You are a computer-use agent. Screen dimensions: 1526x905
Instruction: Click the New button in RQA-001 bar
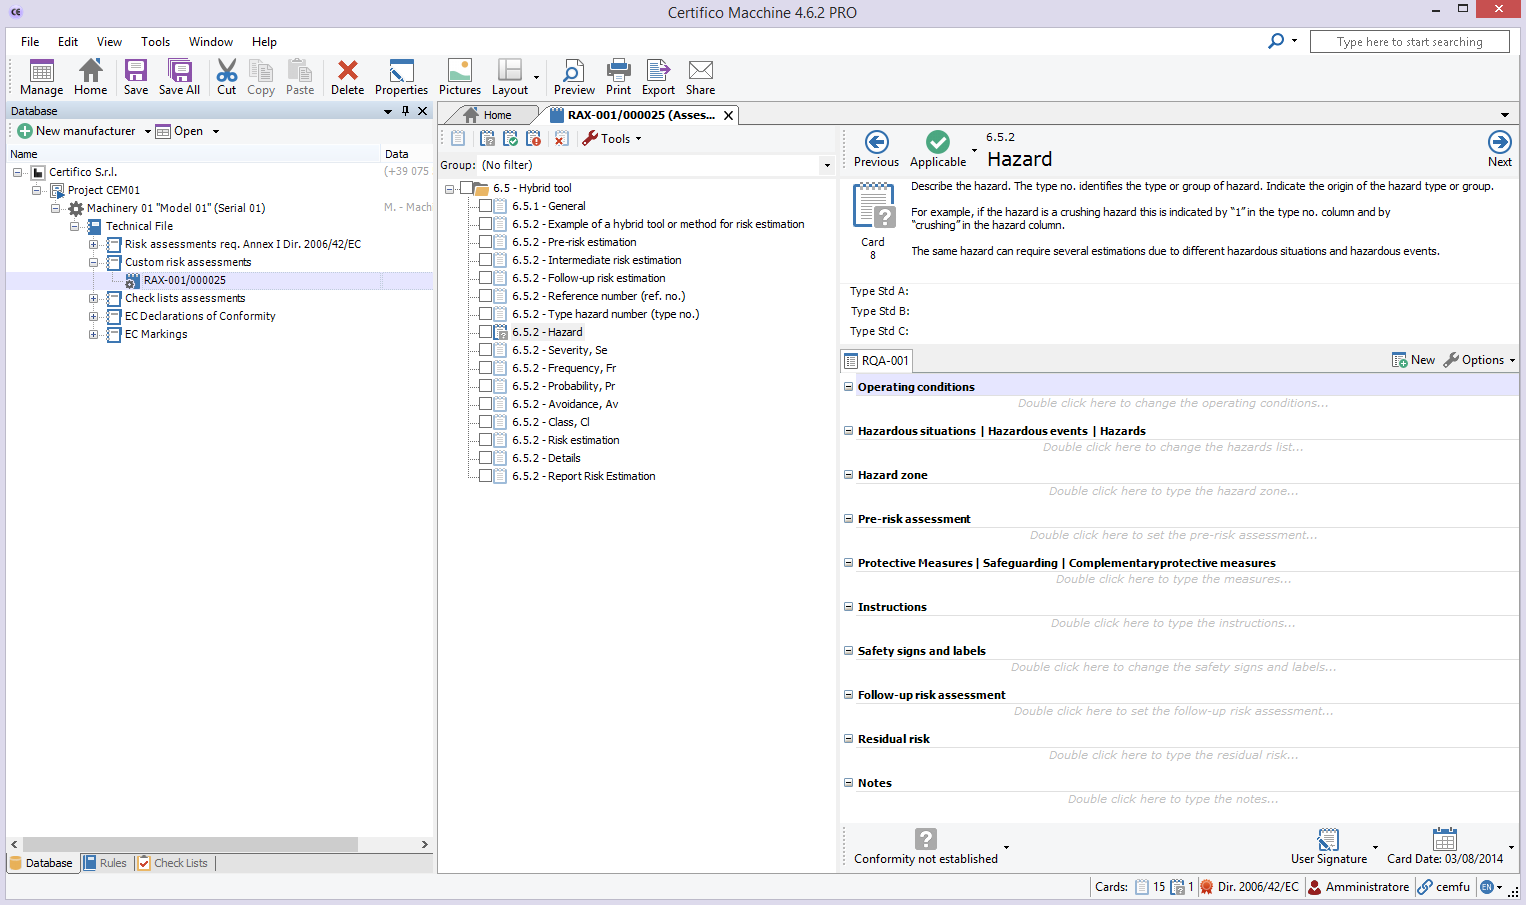click(1413, 360)
